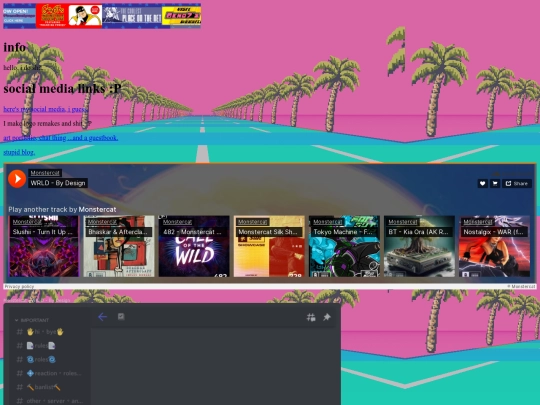Play the WRLD - By Design track
This screenshot has width=540, height=405.
(17, 178)
